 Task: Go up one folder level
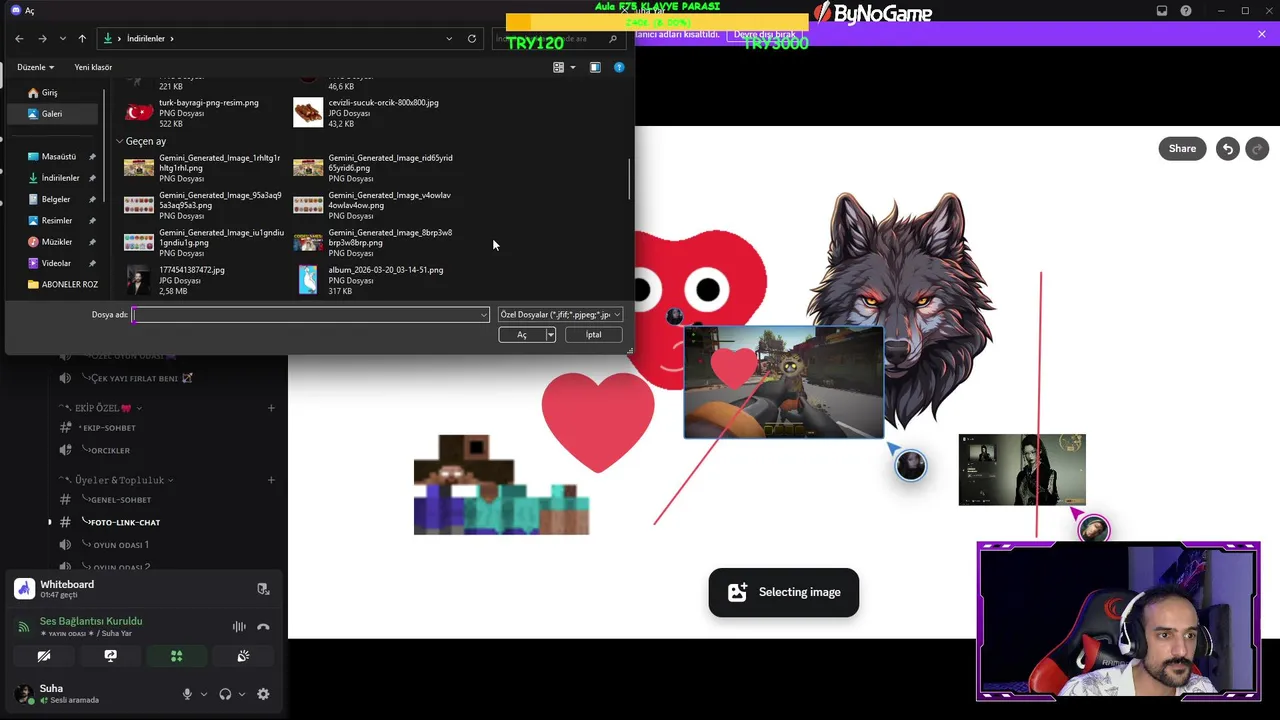pyautogui.click(x=82, y=38)
